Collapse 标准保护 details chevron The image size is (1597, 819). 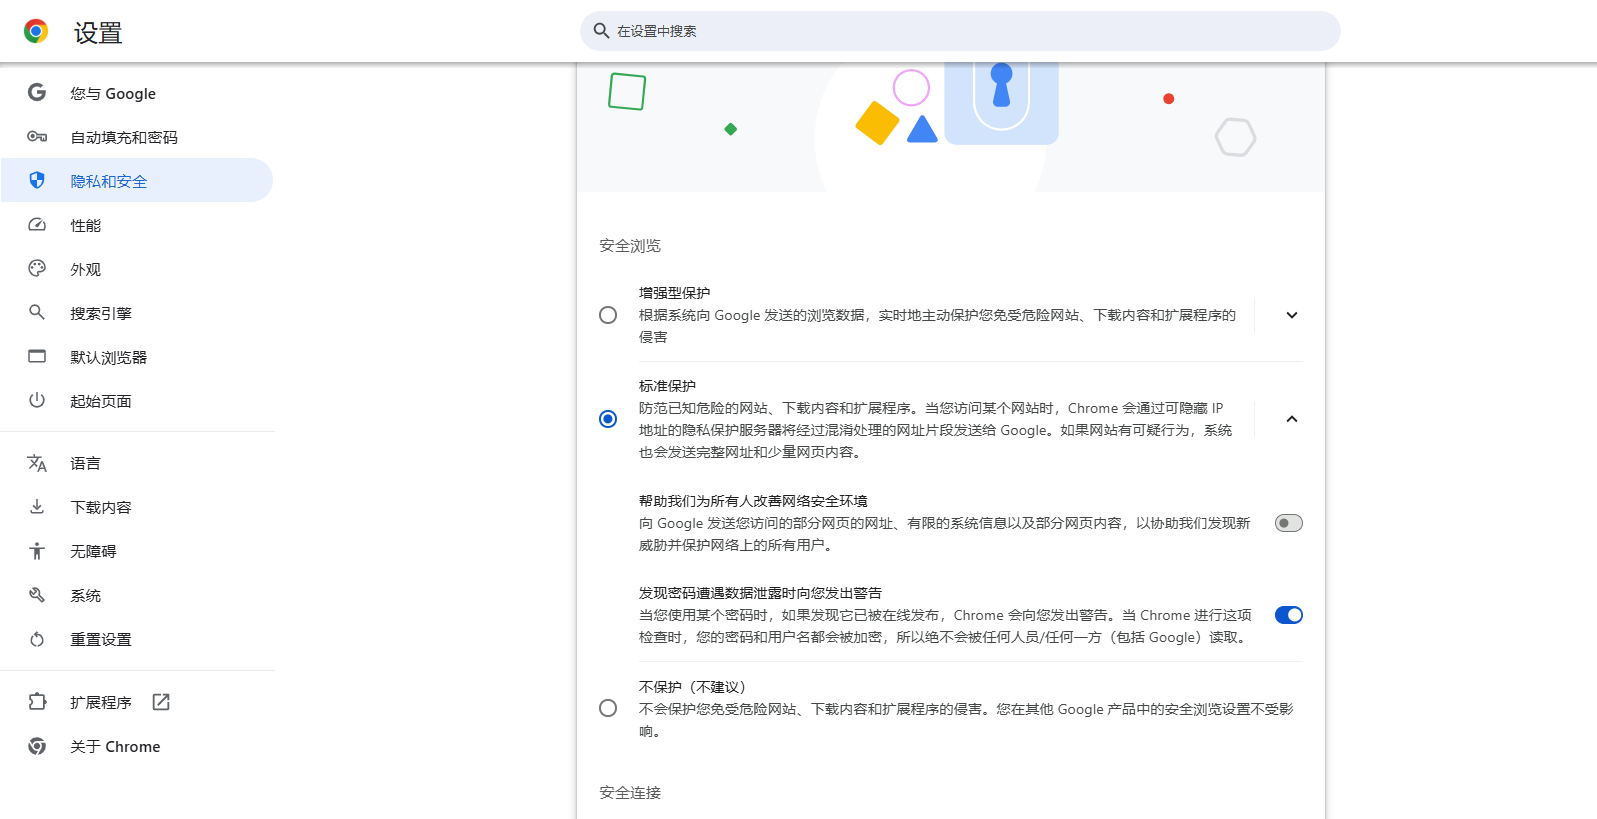pyautogui.click(x=1292, y=419)
